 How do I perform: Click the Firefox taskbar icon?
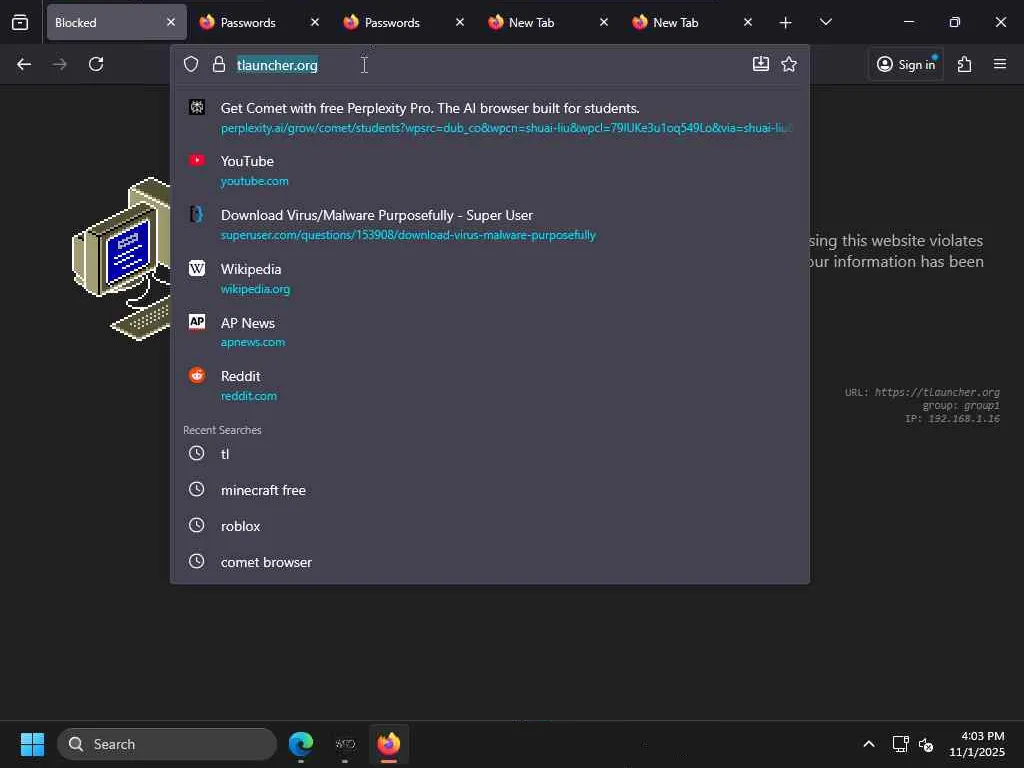(x=389, y=744)
